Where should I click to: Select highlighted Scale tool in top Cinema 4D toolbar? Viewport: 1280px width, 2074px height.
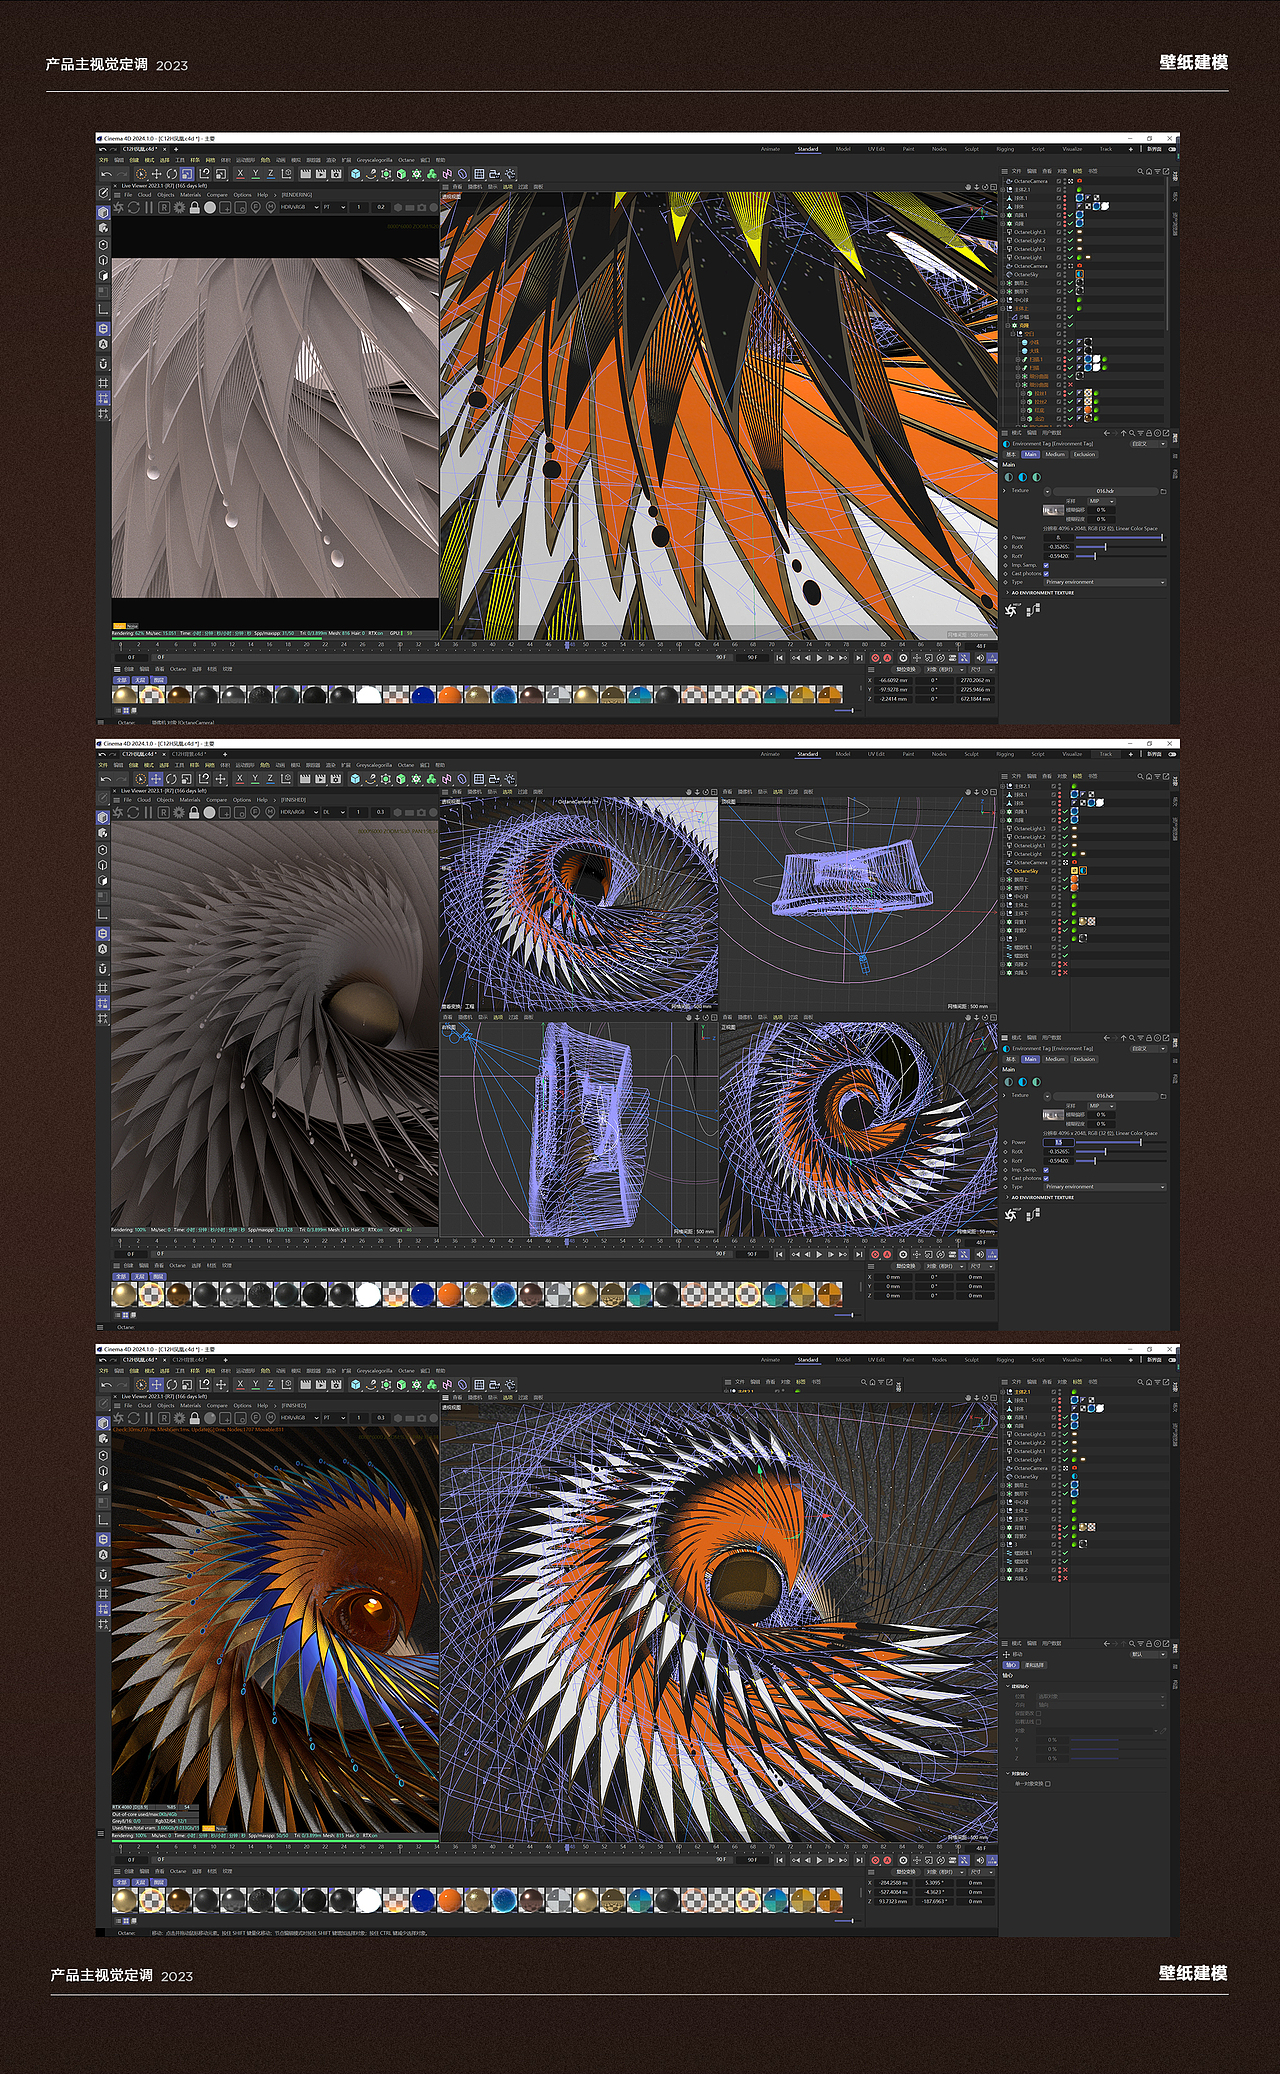click(187, 174)
